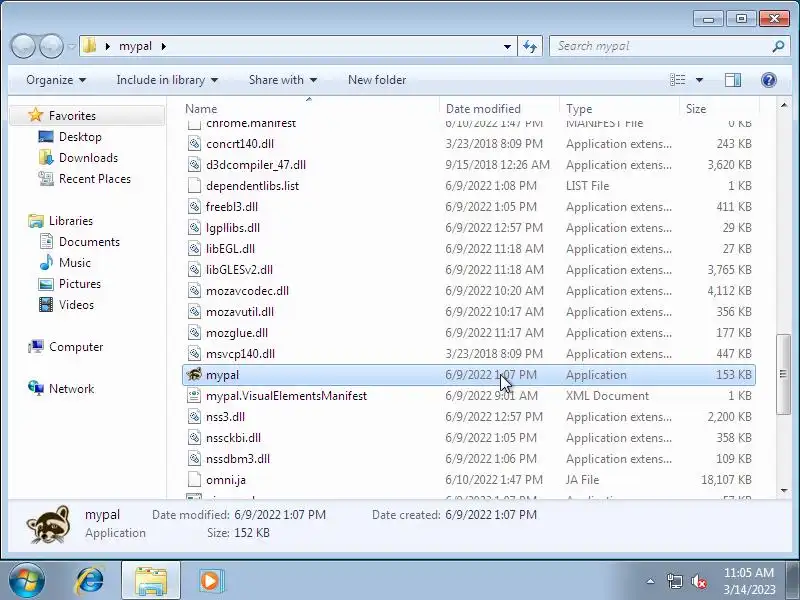Launch Internet Explorer from the taskbar

coord(89,581)
